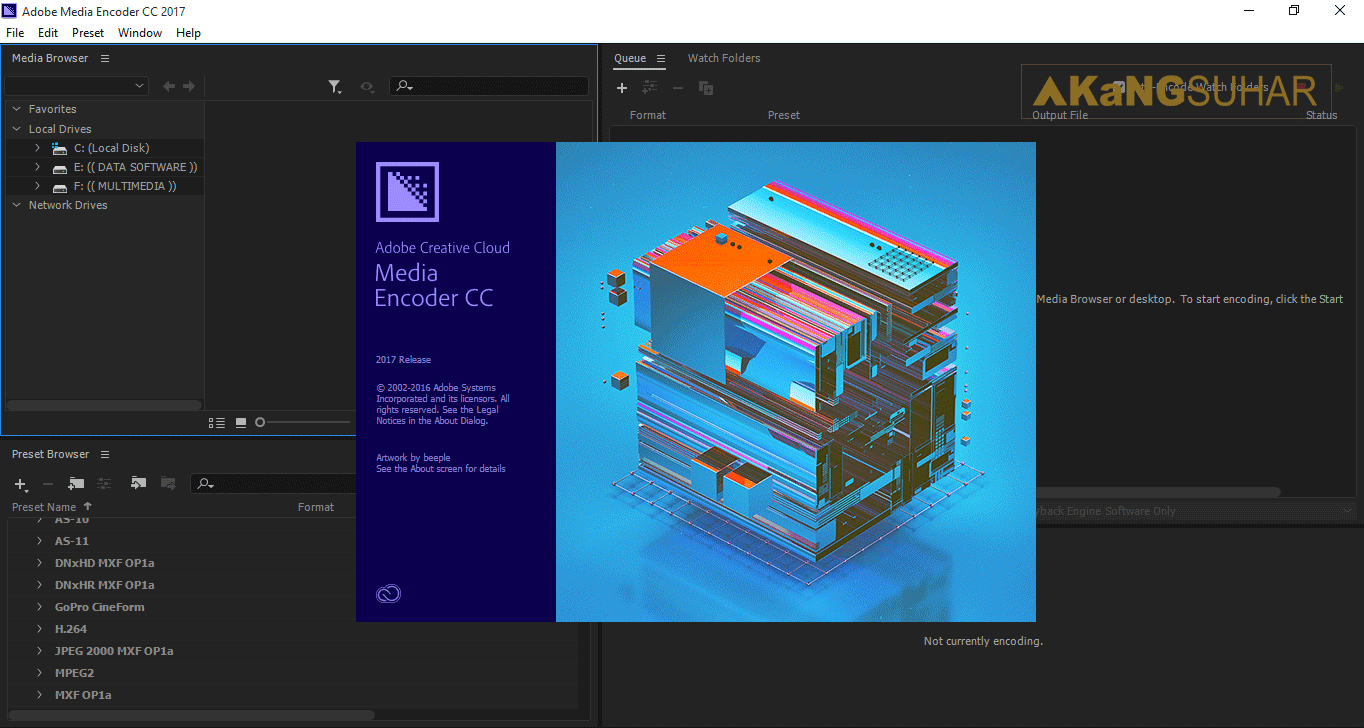Image resolution: width=1364 pixels, height=728 pixels.
Task: Expand the MPEG2 preset group
Action: [40, 673]
